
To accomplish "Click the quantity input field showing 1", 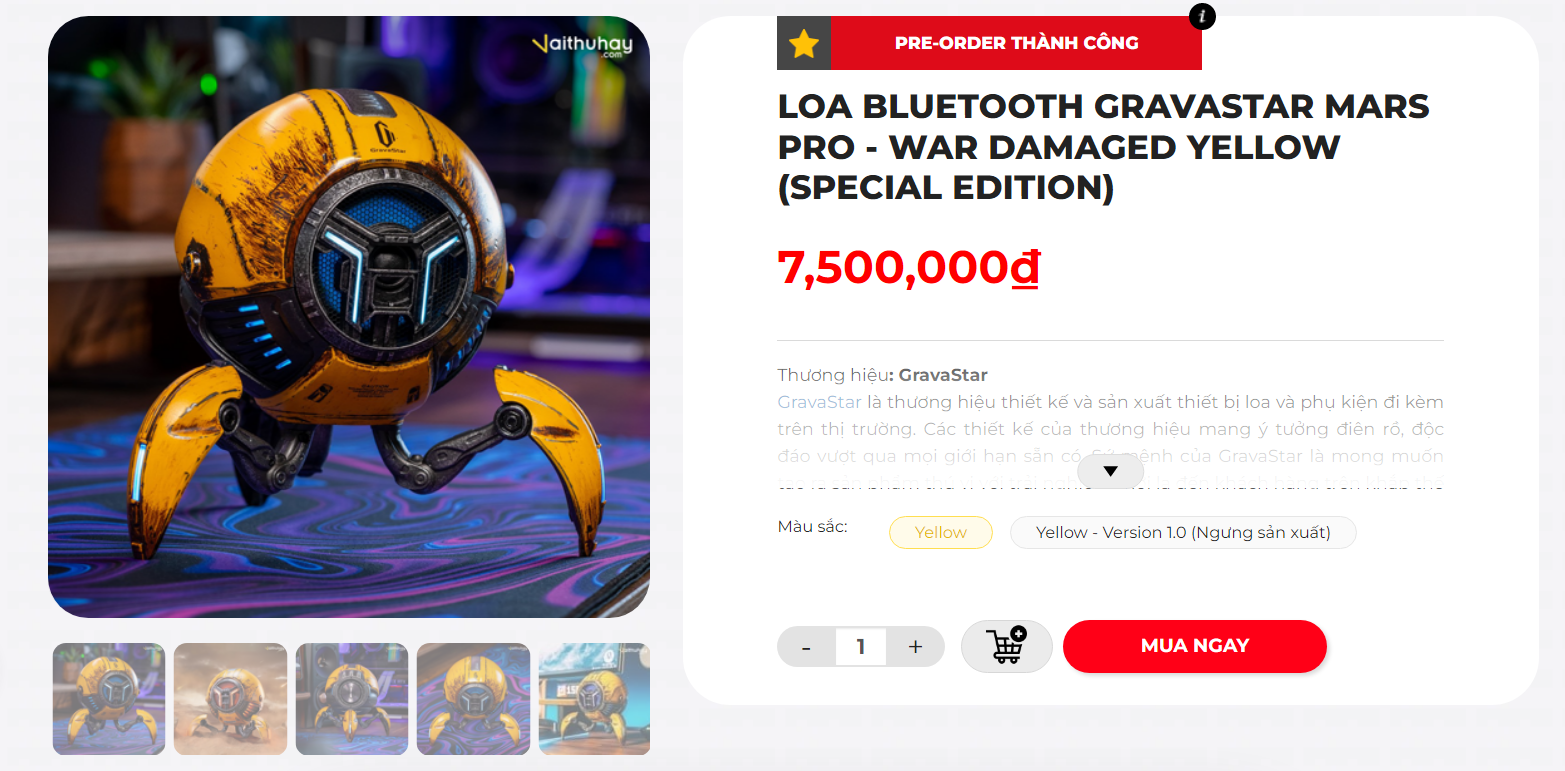I will [861, 647].
